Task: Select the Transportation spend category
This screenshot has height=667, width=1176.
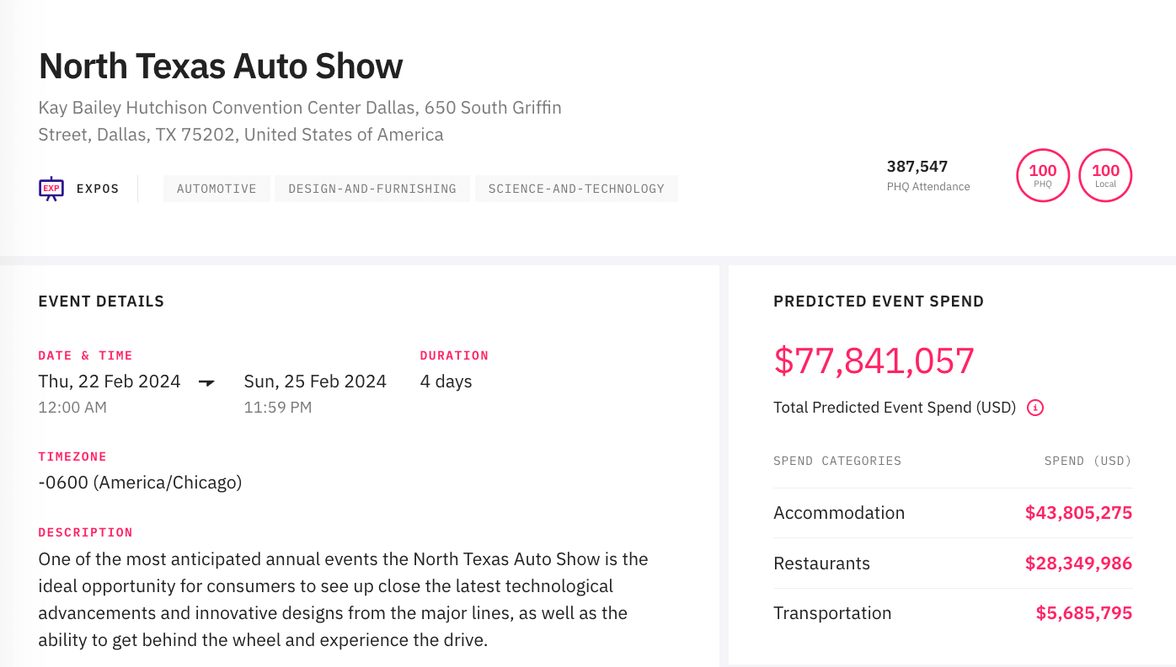Action: click(832, 612)
